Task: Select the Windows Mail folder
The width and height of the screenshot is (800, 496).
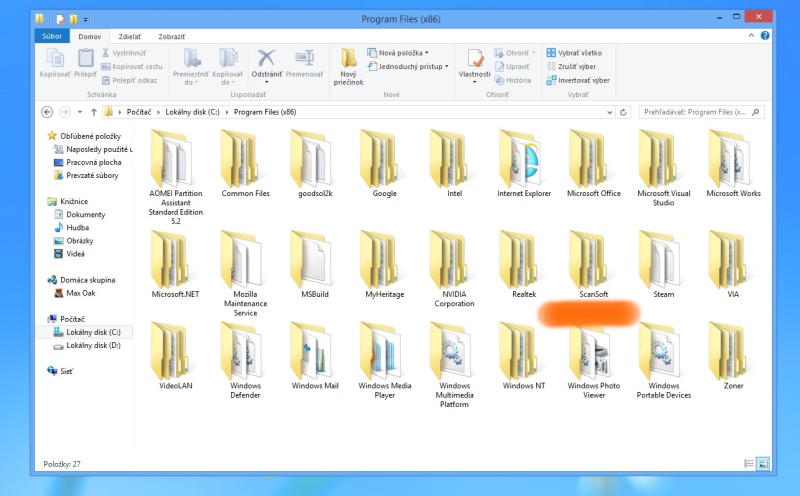Action: point(315,356)
